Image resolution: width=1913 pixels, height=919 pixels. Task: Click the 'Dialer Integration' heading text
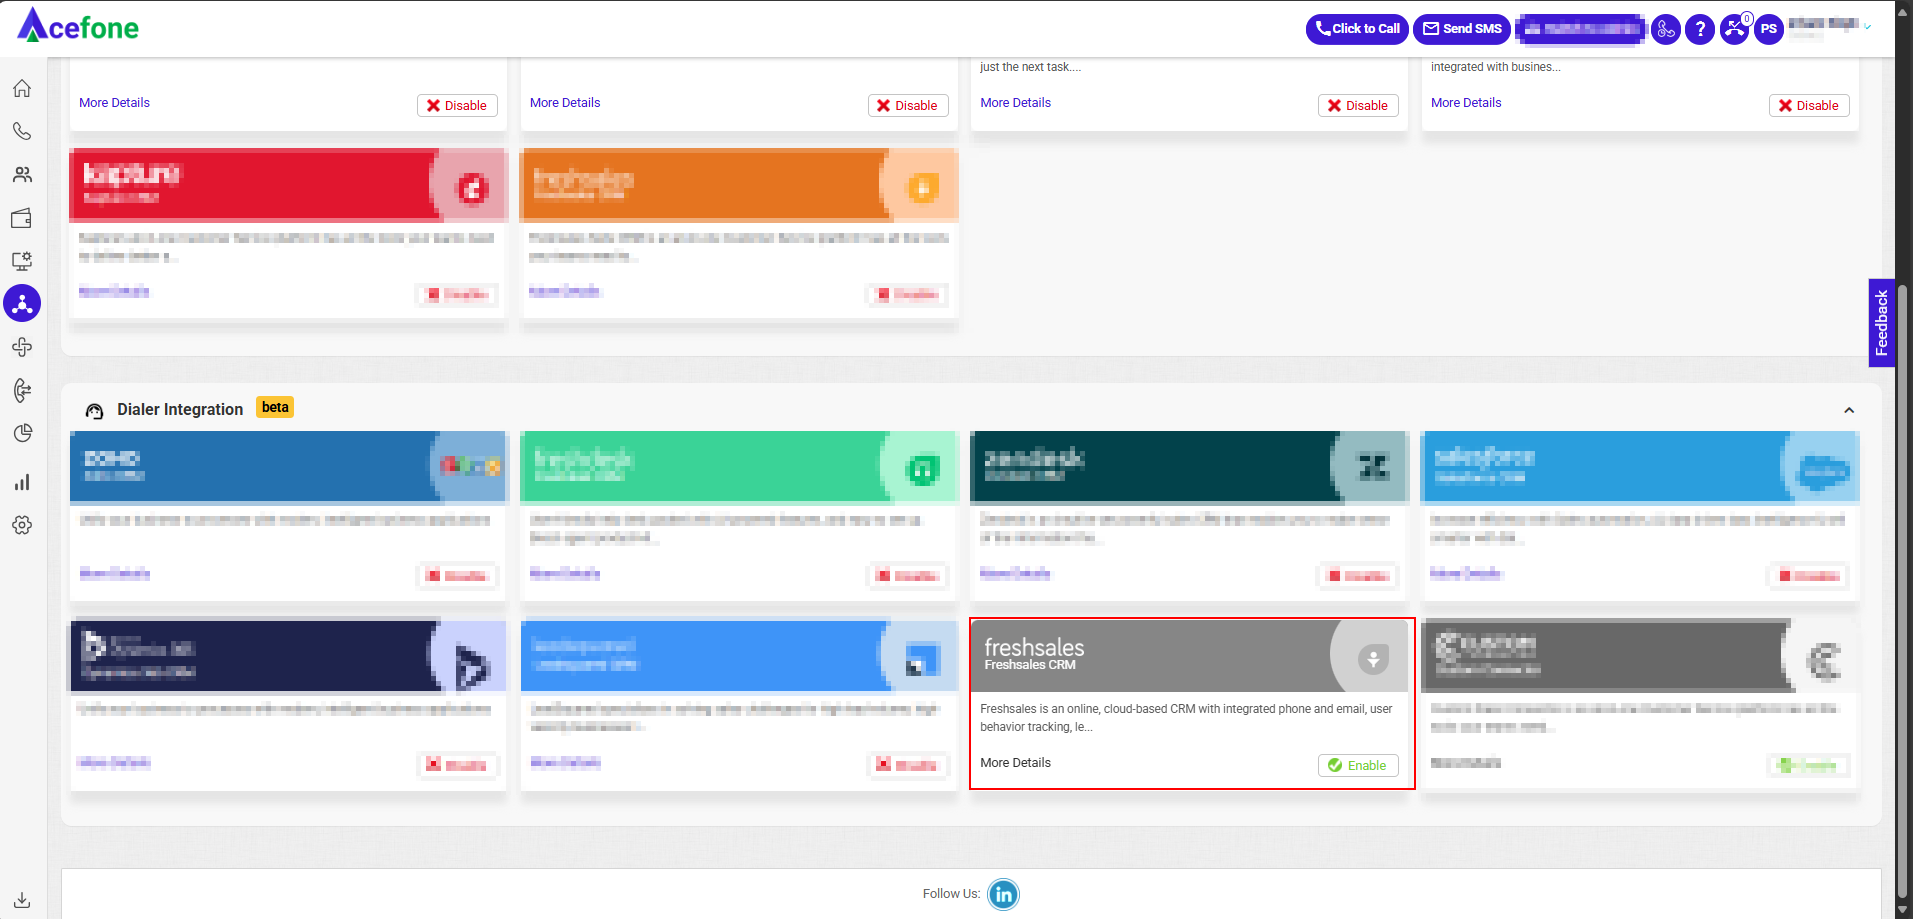click(x=180, y=410)
